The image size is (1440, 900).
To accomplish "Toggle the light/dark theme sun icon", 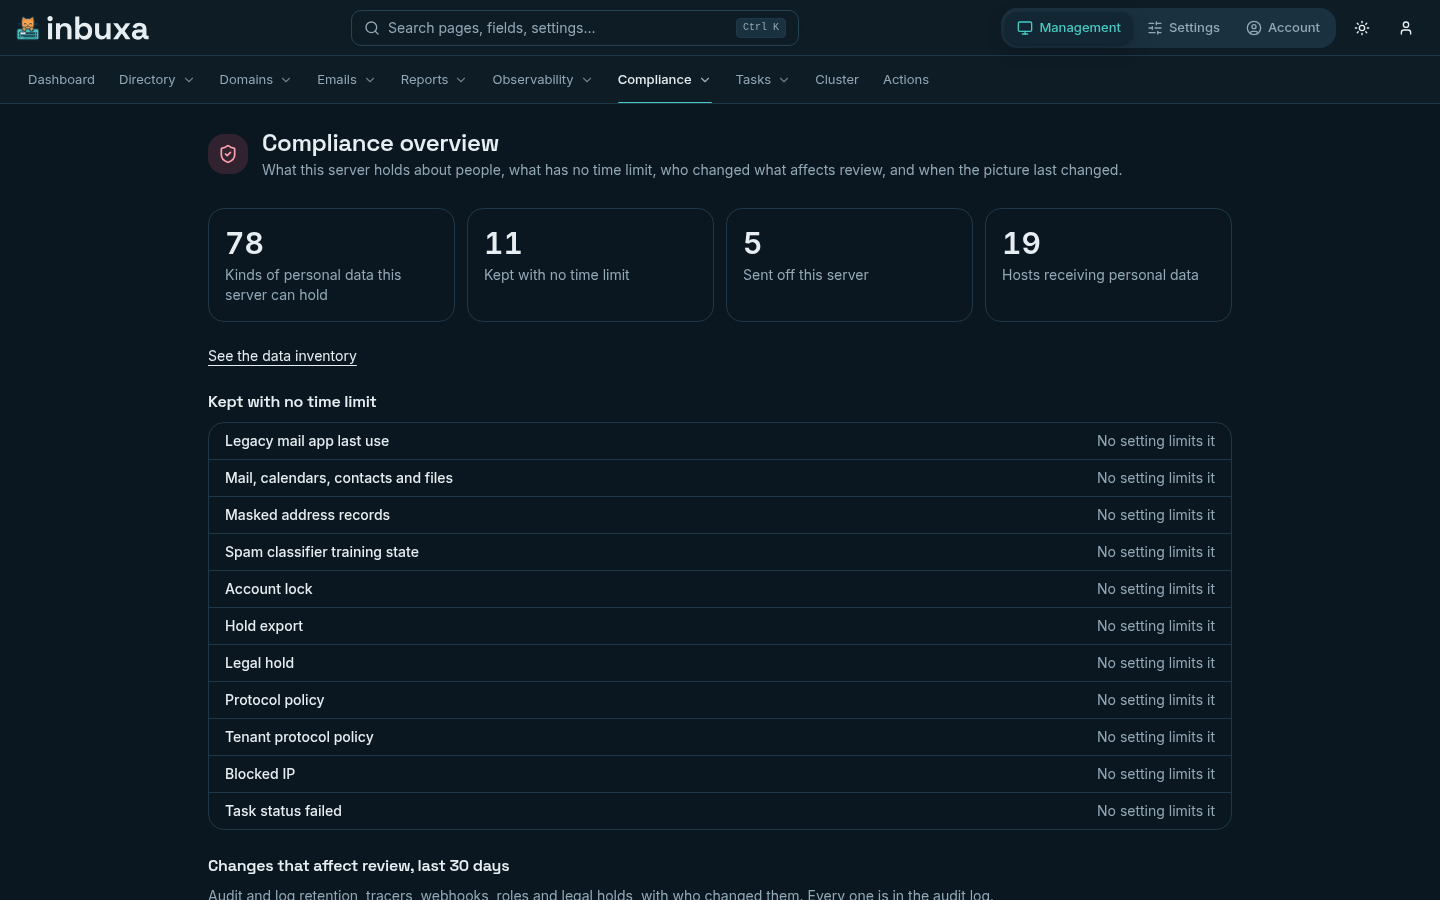I will pos(1362,28).
